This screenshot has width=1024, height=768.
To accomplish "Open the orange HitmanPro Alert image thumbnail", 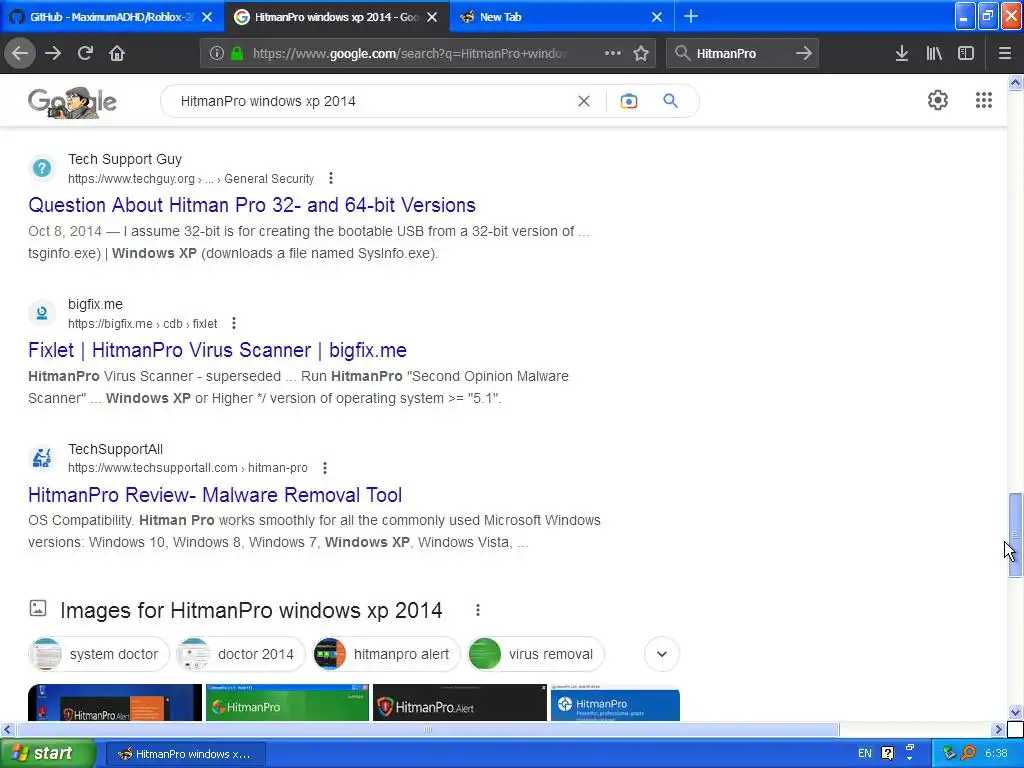I will click(115, 703).
